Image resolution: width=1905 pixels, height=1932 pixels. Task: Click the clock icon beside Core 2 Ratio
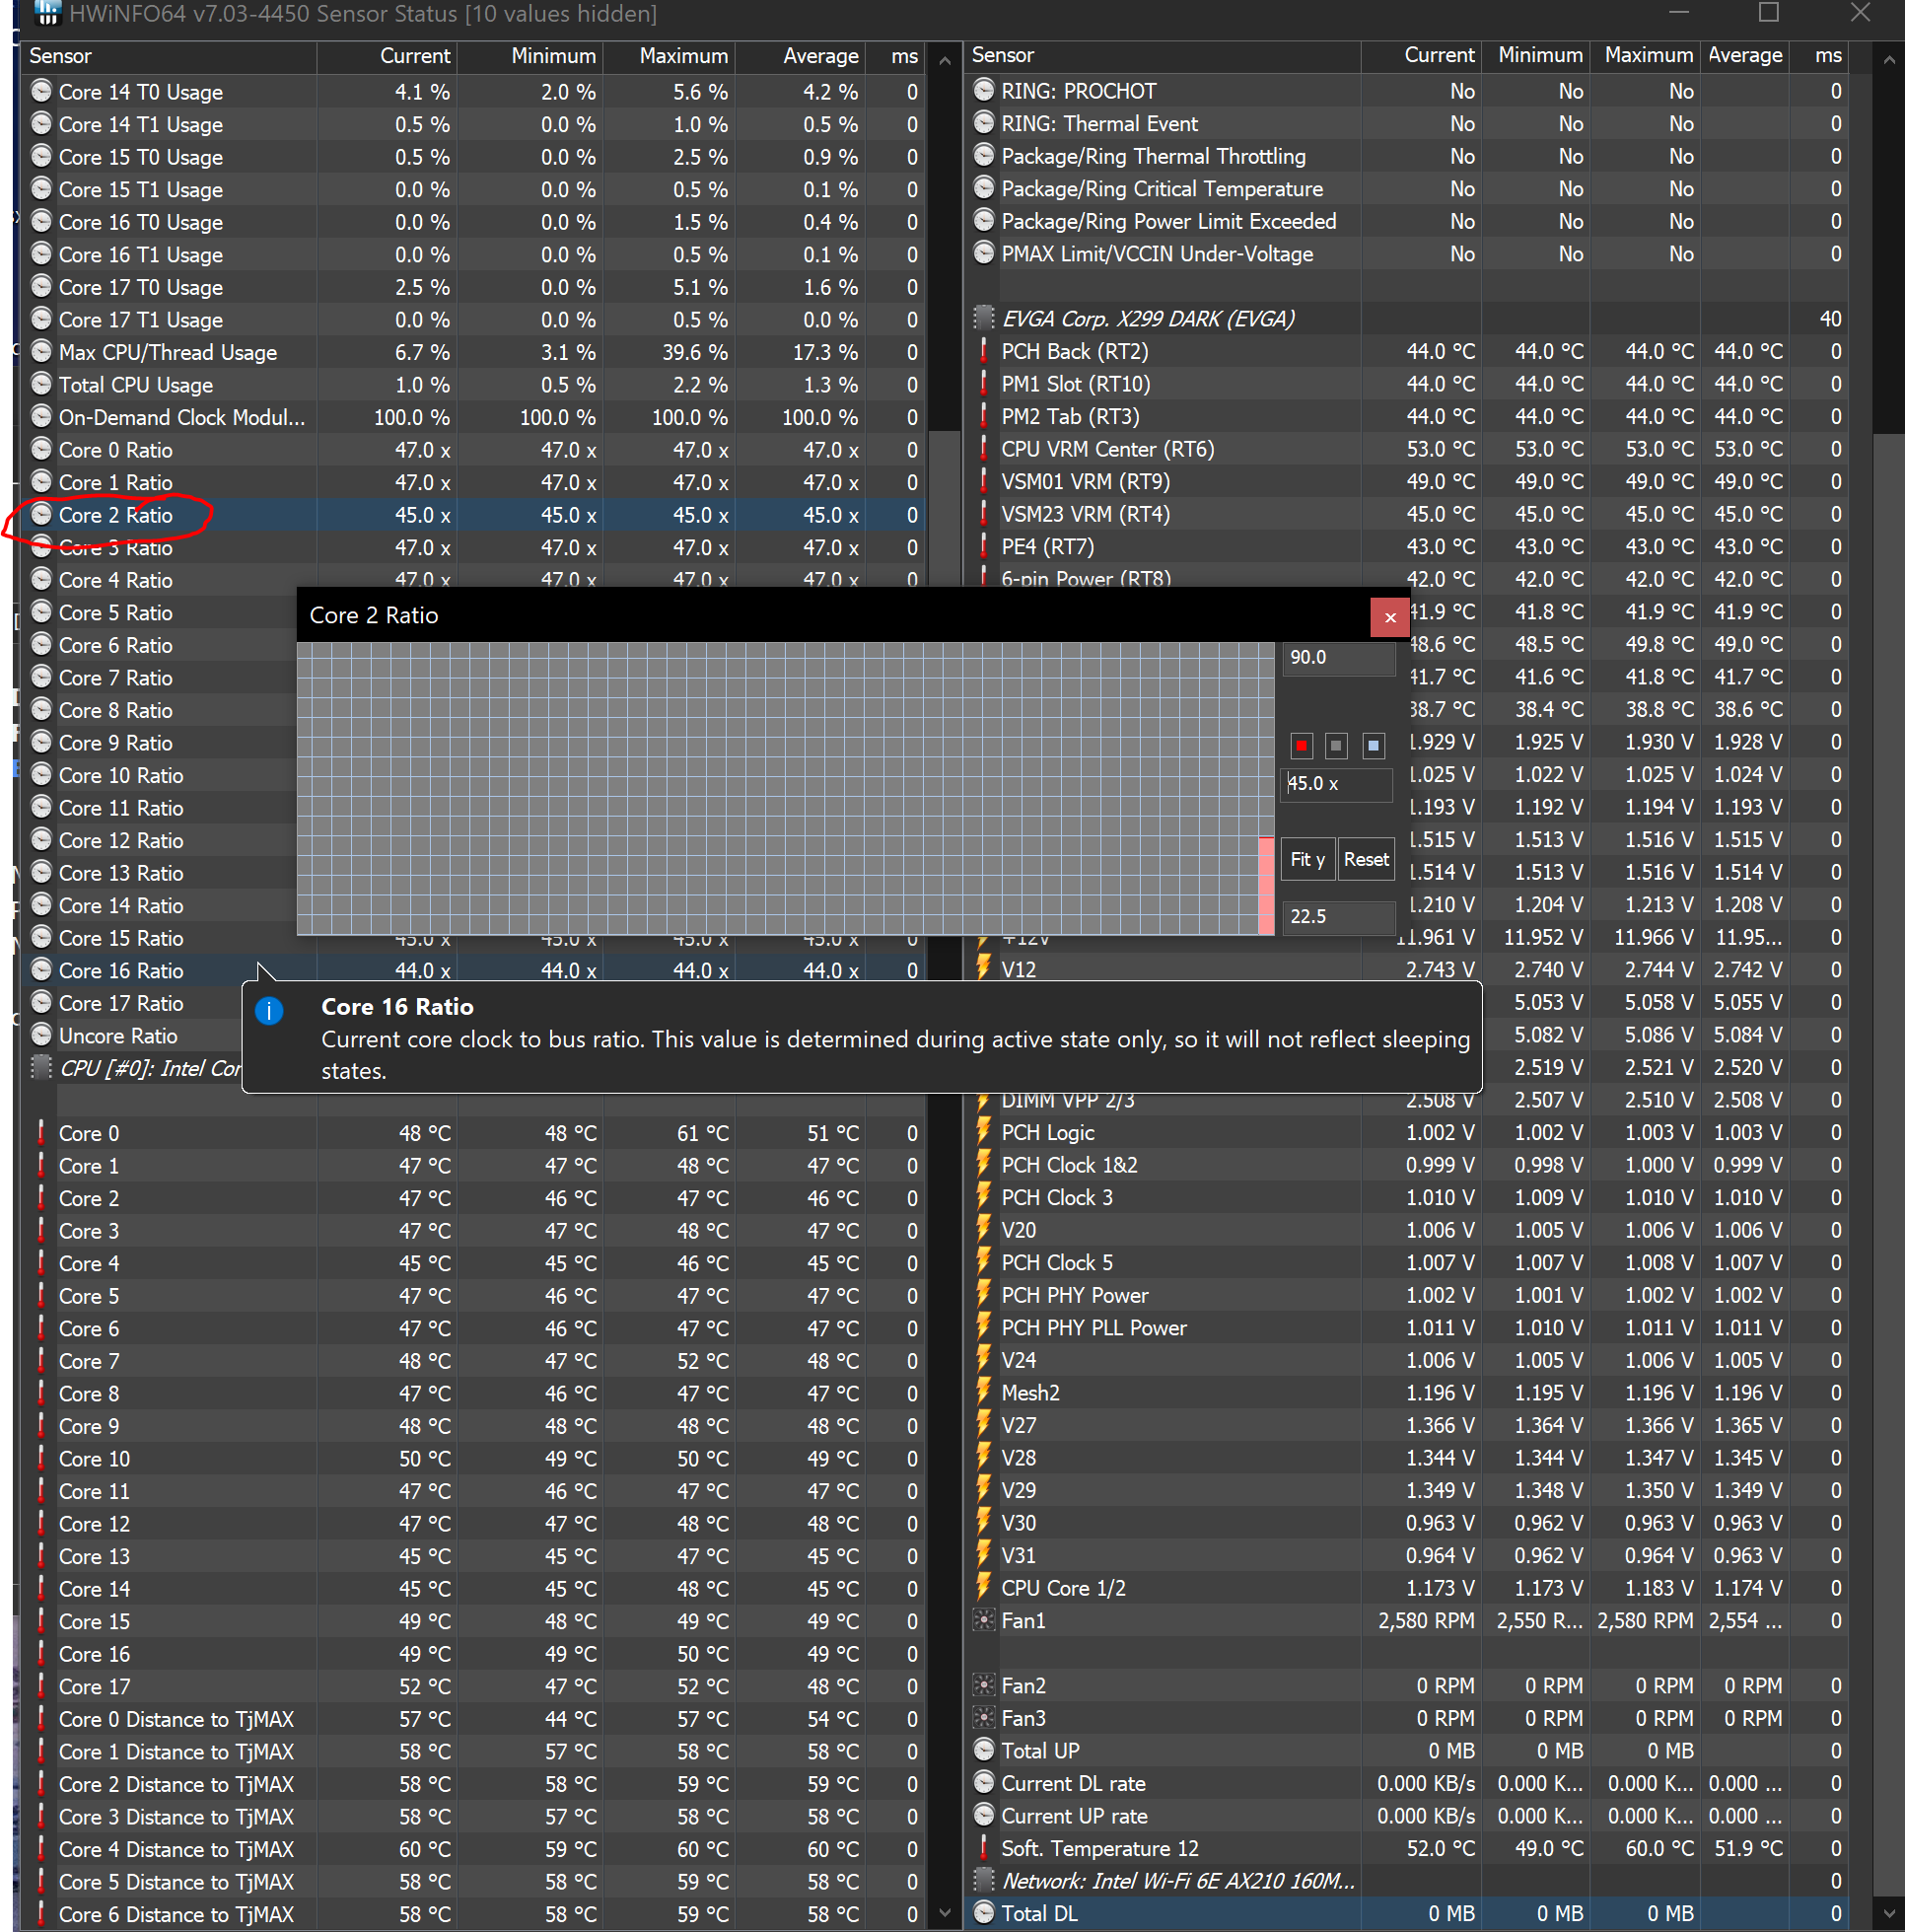[x=41, y=515]
